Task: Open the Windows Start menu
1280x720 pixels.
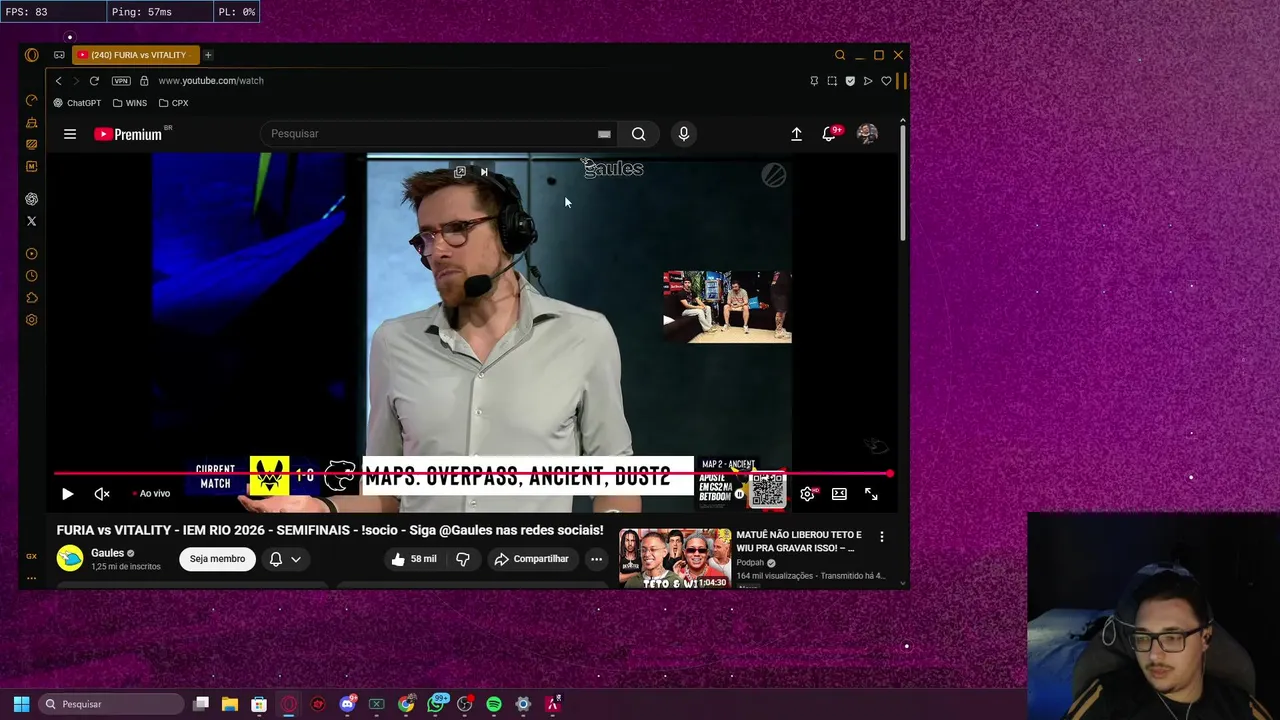Action: tap(21, 704)
